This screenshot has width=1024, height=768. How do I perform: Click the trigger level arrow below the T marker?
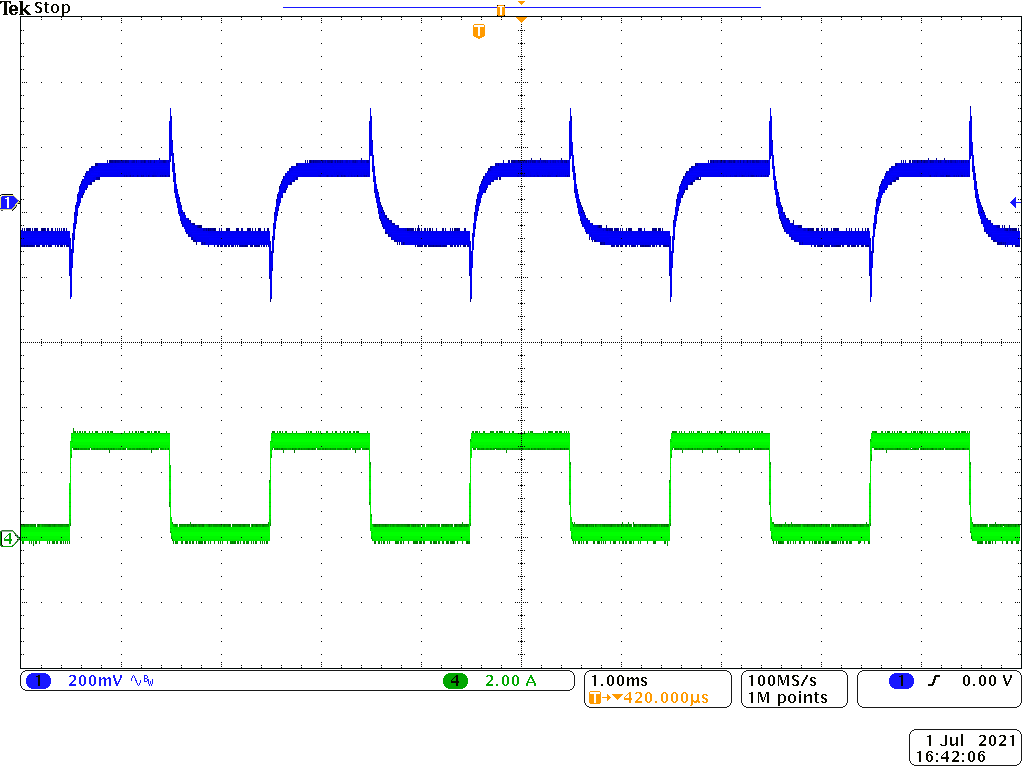520,17
